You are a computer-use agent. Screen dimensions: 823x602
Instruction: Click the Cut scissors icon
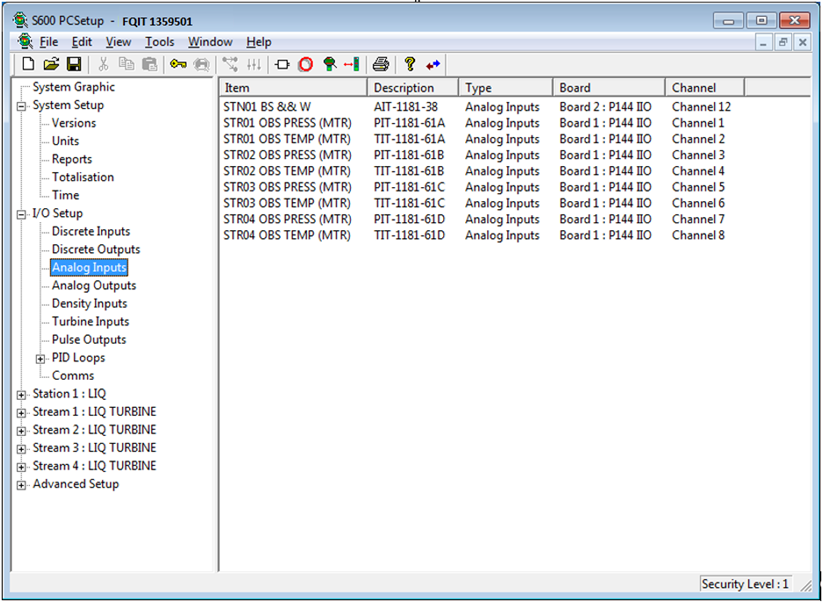[103, 65]
